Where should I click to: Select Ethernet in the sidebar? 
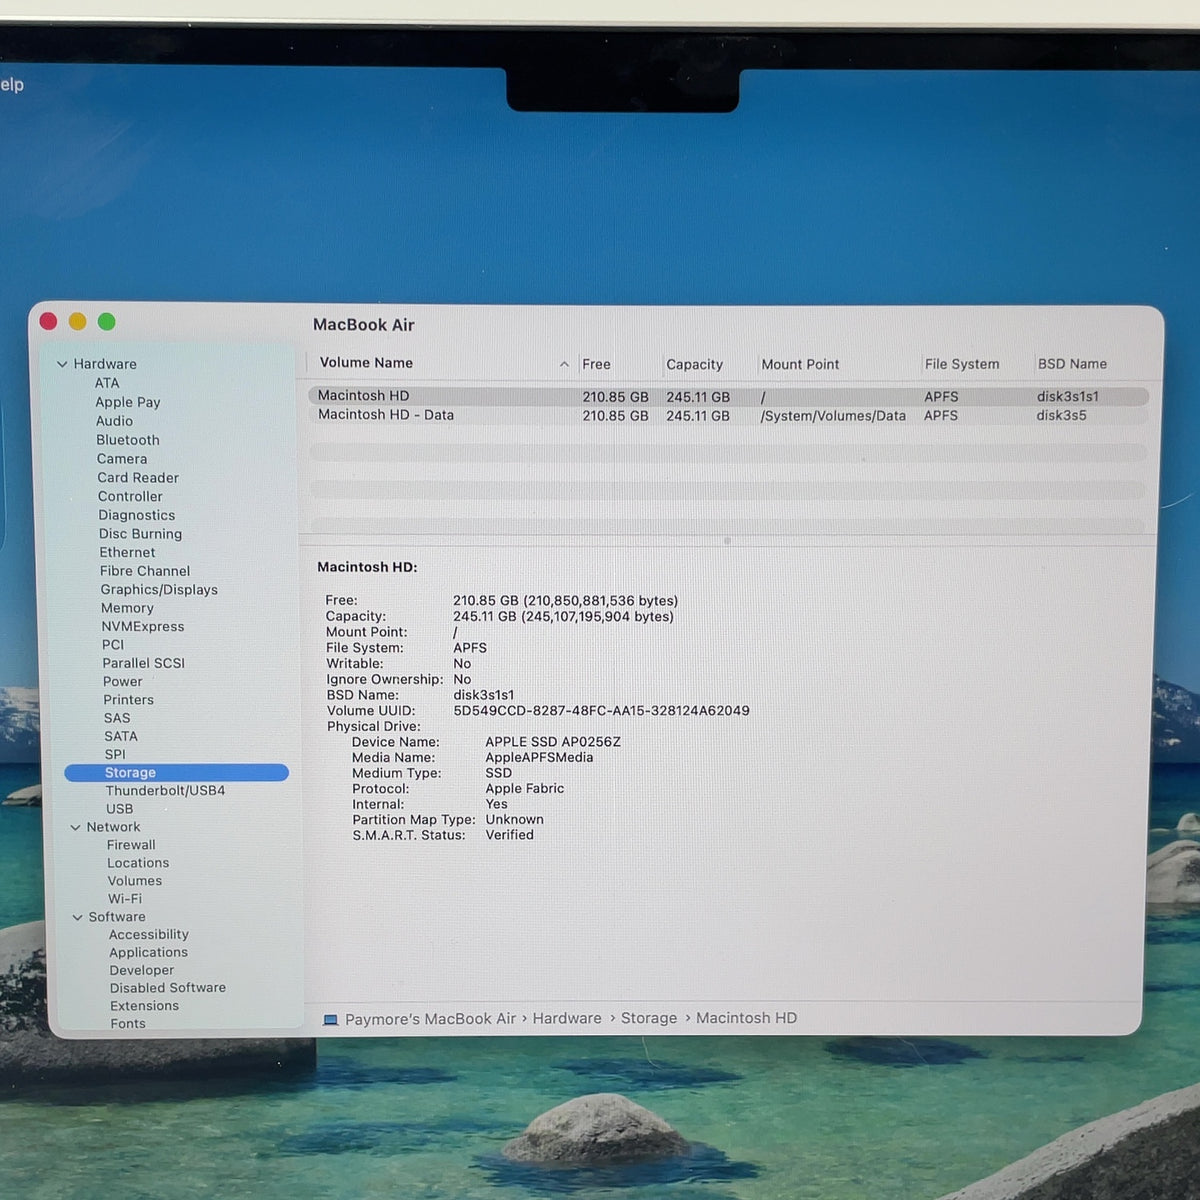[127, 552]
